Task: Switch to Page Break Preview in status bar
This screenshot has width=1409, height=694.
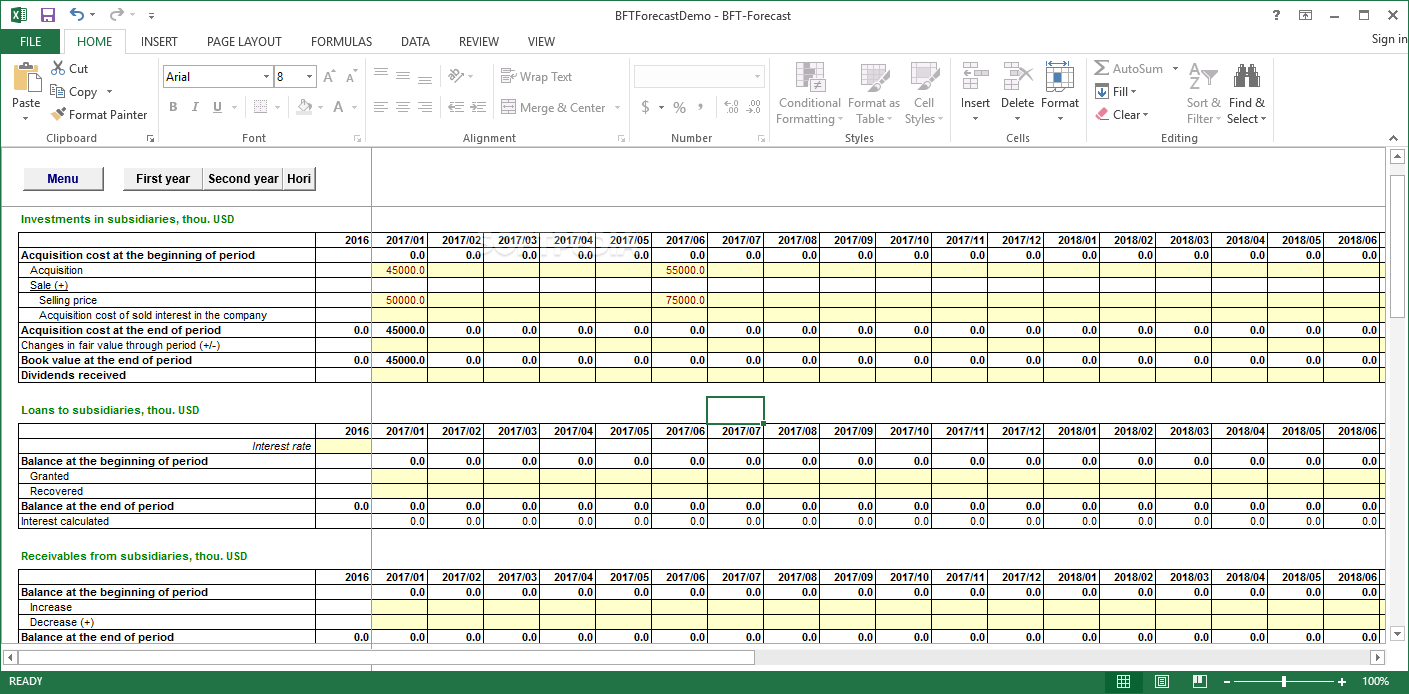Action: click(1200, 682)
